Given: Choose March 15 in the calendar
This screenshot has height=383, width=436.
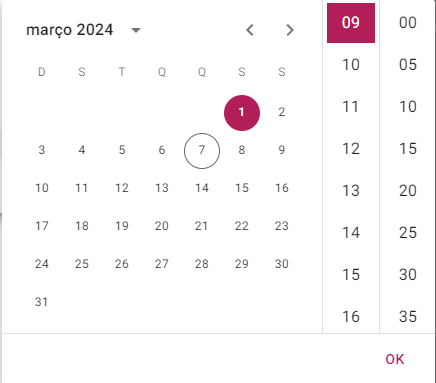Looking at the screenshot, I should pos(242,188).
